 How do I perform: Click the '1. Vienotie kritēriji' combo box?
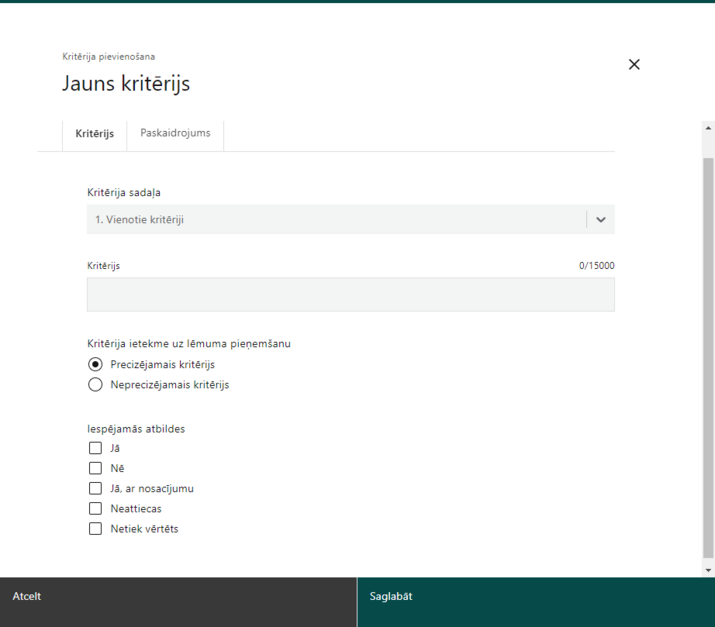coord(350,220)
